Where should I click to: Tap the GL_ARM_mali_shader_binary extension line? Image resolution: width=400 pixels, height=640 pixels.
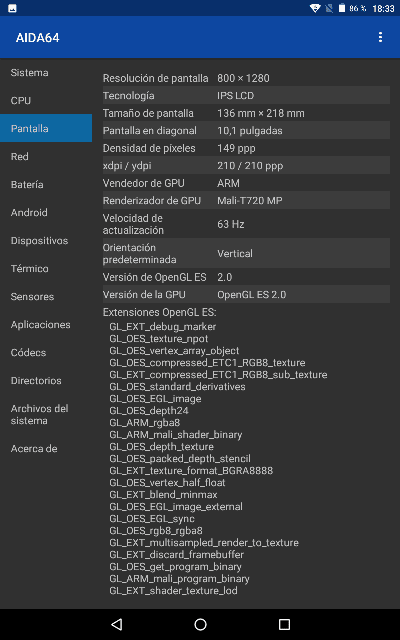tap(176, 435)
